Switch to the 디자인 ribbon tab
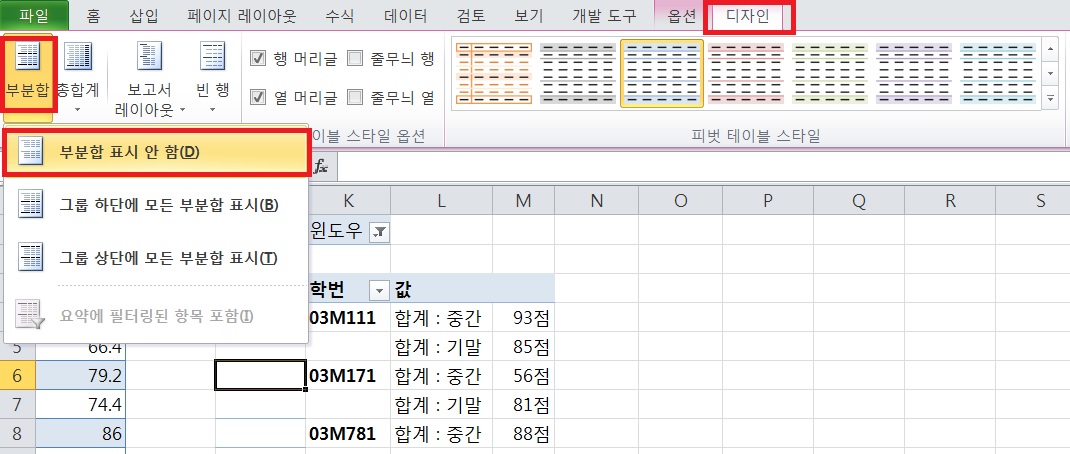Image resolution: width=1070 pixels, height=454 pixels. click(x=748, y=17)
